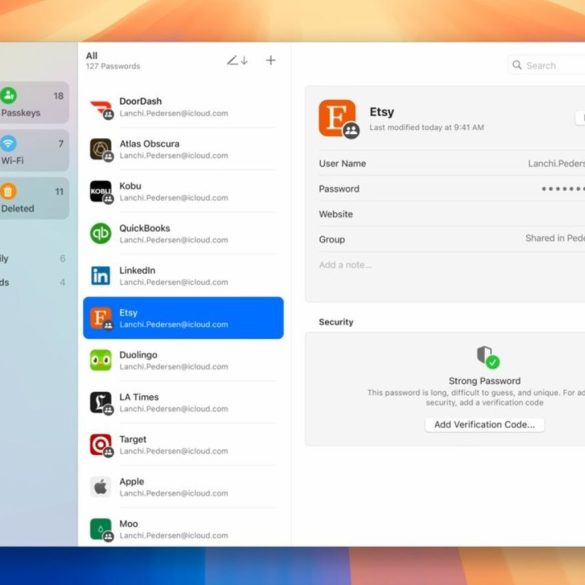
Task: Open the LinkedIn password entry
Action: point(183,276)
